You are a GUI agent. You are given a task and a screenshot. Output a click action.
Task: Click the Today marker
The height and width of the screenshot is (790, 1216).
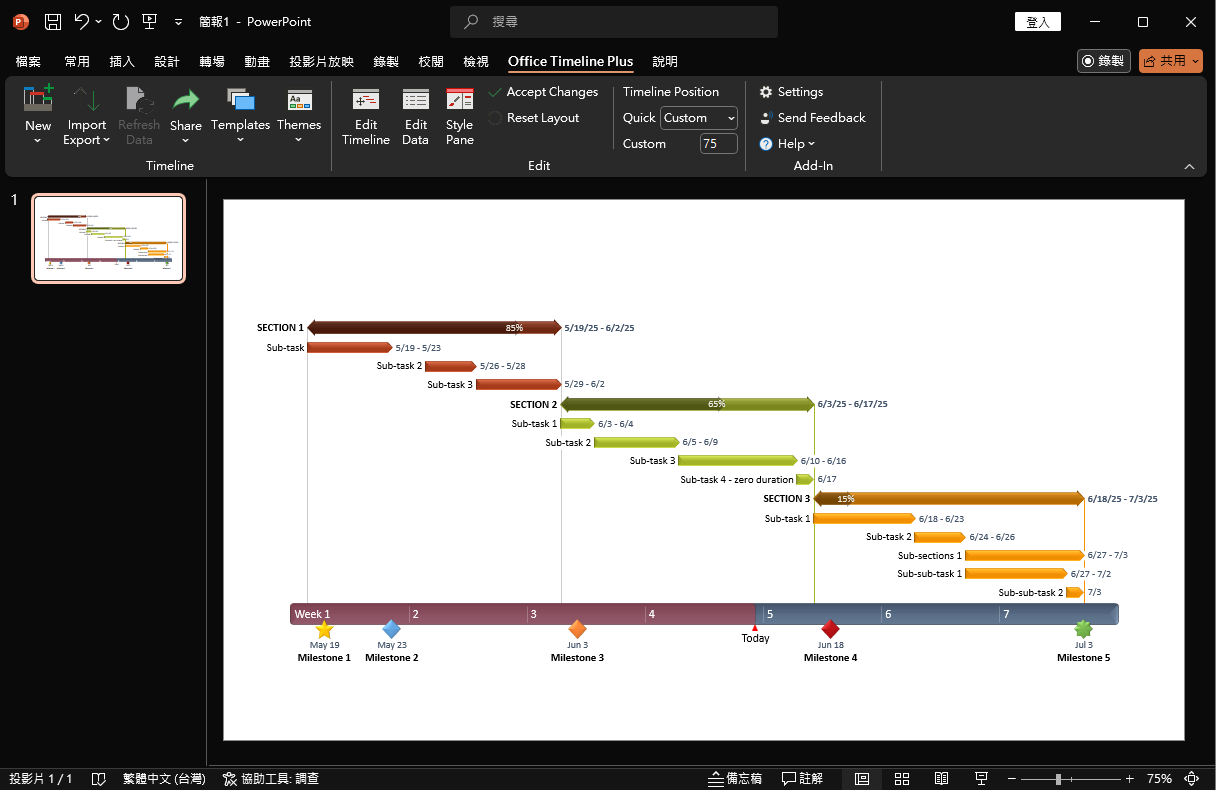(755, 634)
